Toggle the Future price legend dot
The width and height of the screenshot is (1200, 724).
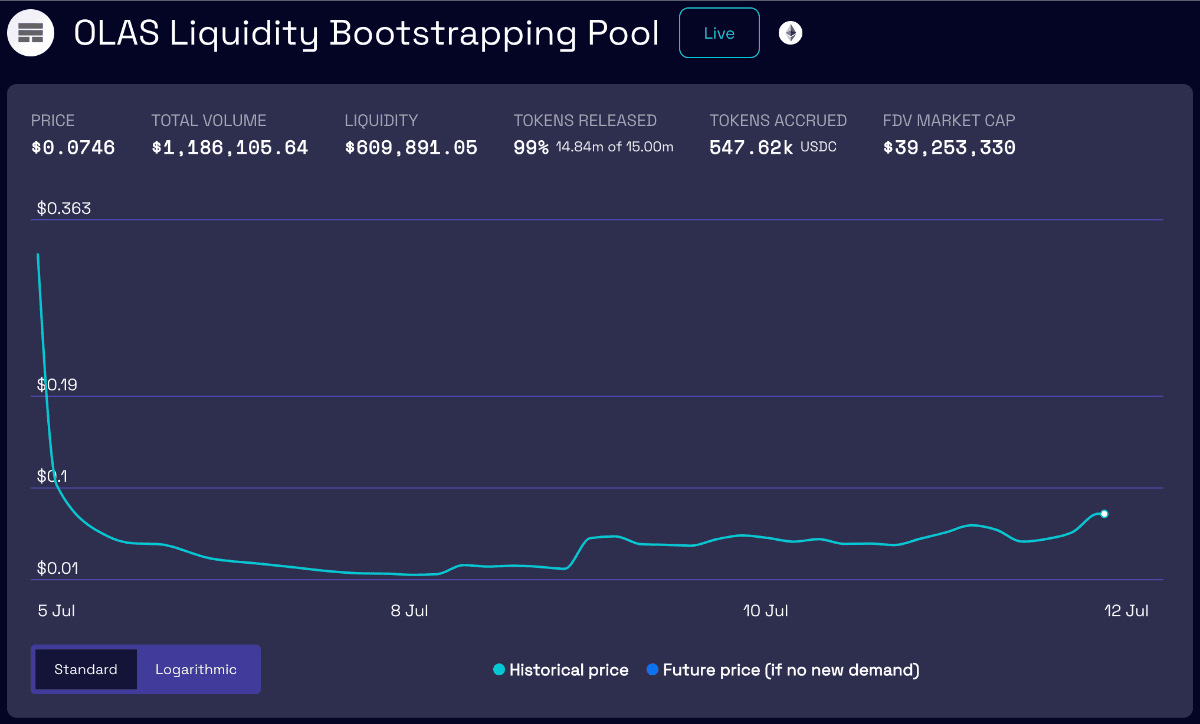[653, 670]
